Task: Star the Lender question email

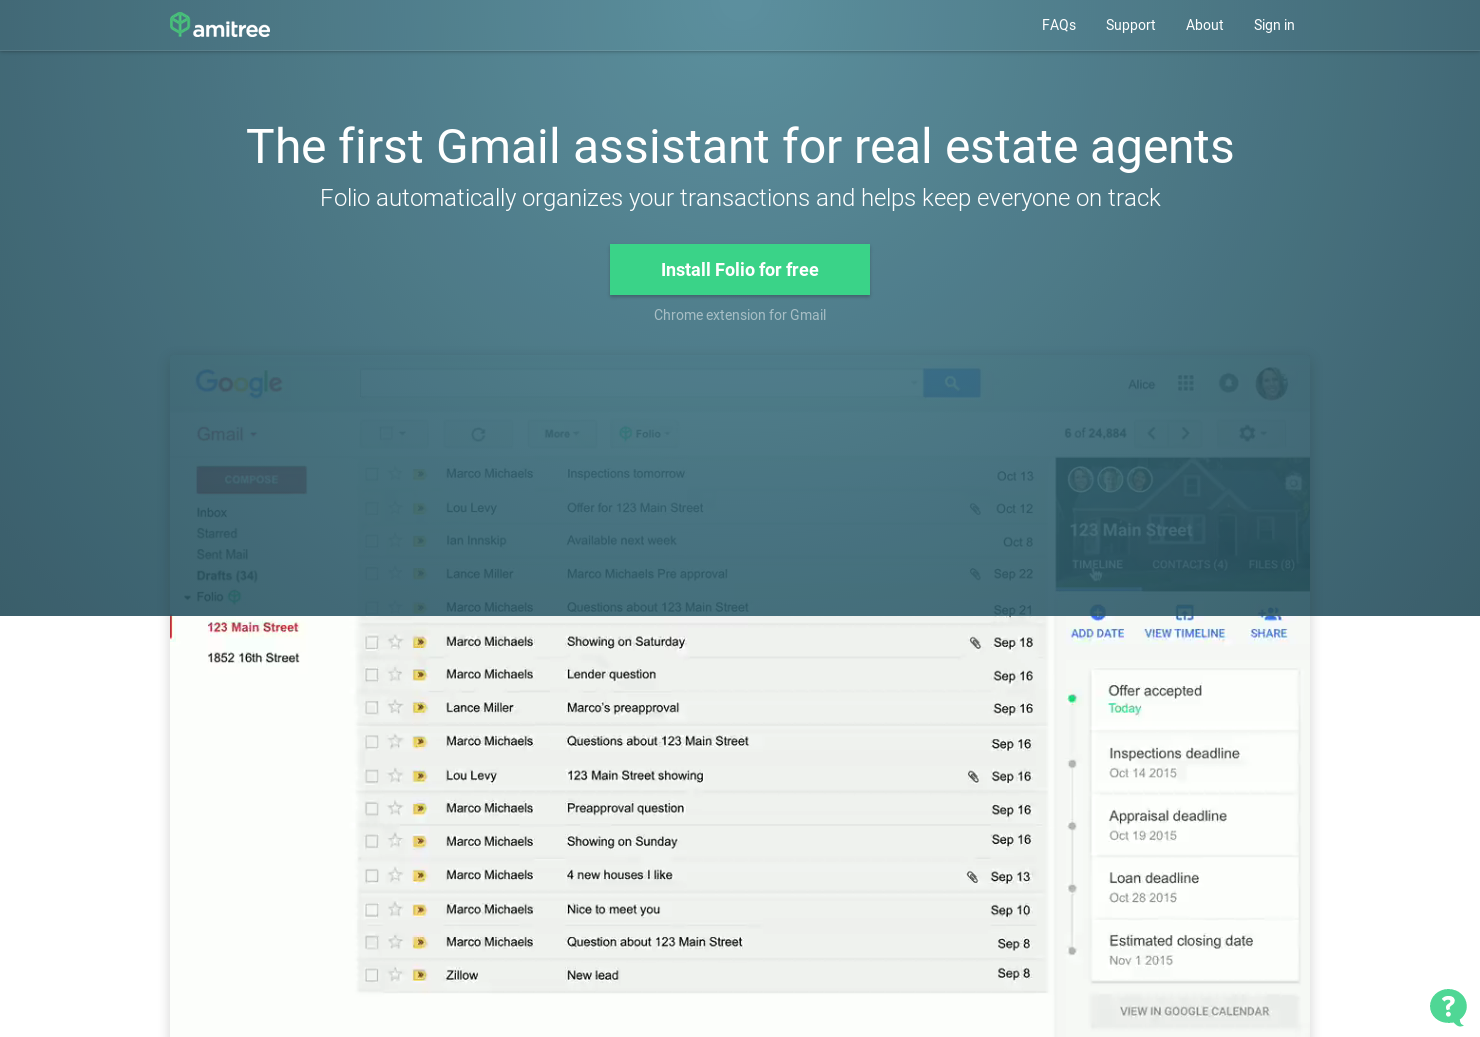Action: [395, 675]
